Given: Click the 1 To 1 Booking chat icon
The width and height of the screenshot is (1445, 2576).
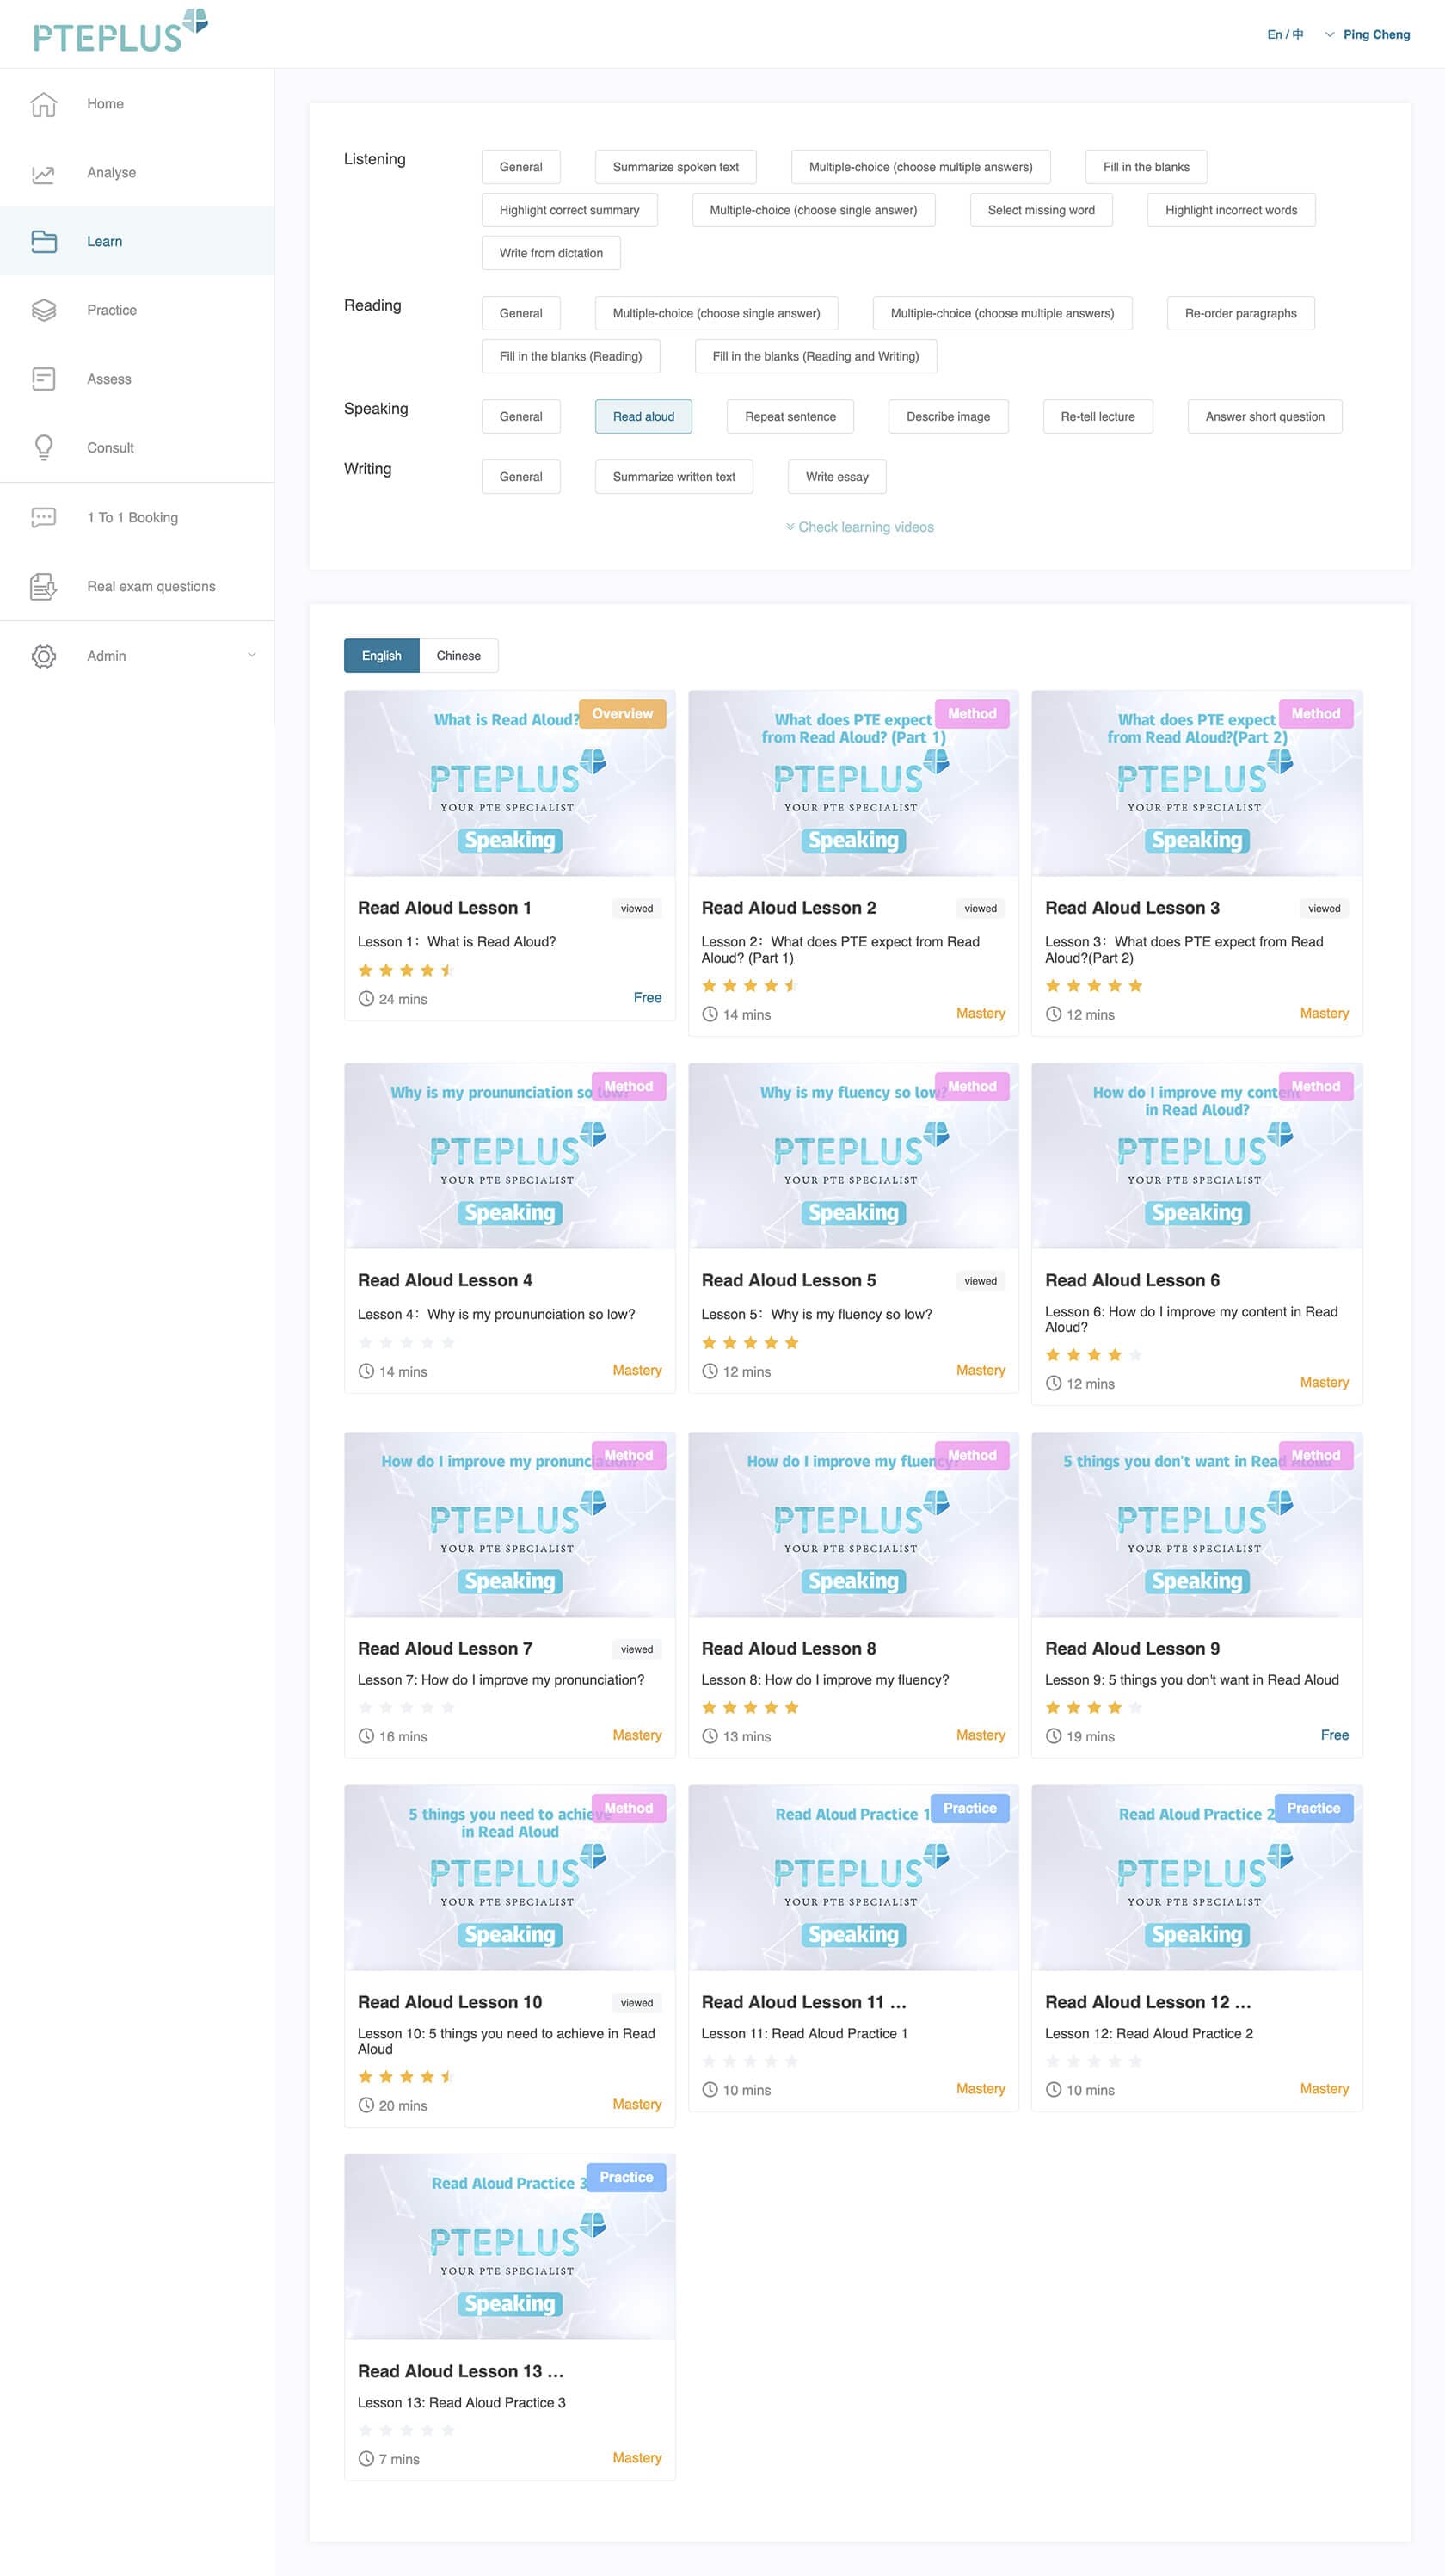Looking at the screenshot, I should pos(43,517).
